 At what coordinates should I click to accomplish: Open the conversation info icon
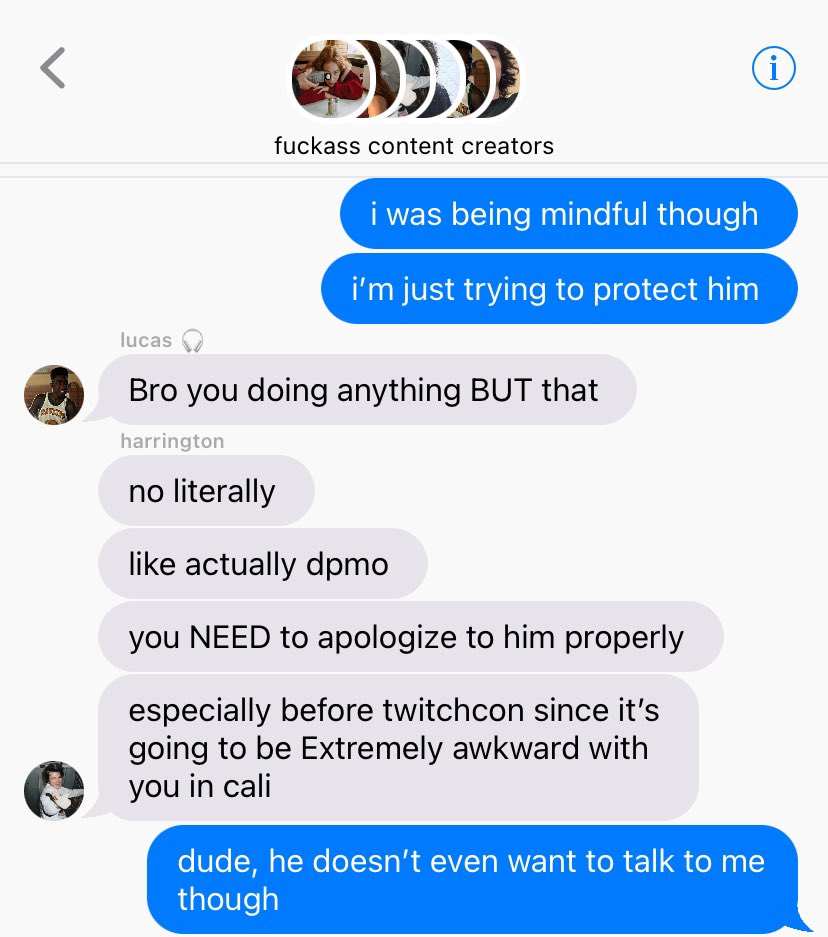(x=774, y=68)
